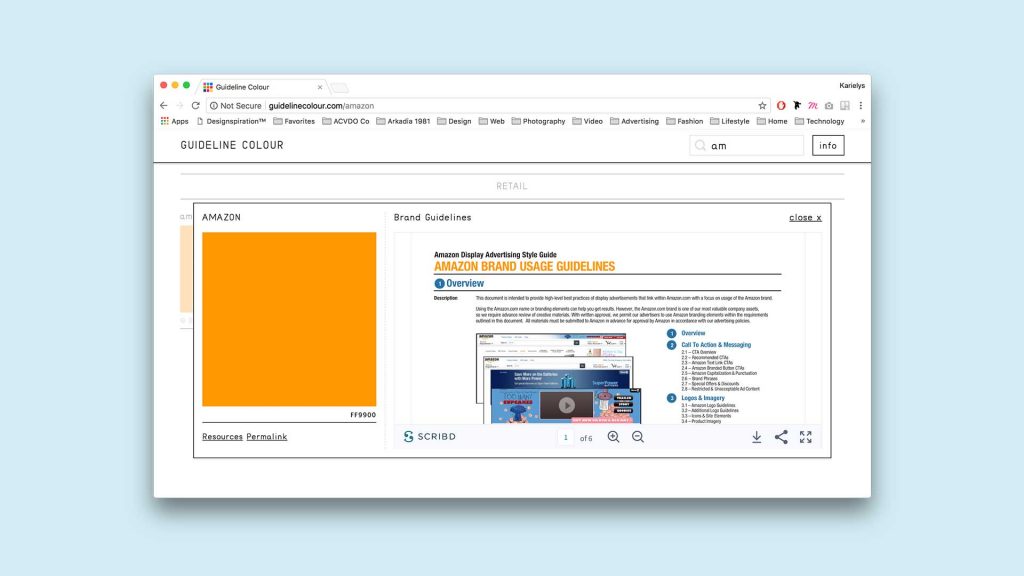Open the Design bookmark folder
Screen dimensions: 1024x576
454,121
